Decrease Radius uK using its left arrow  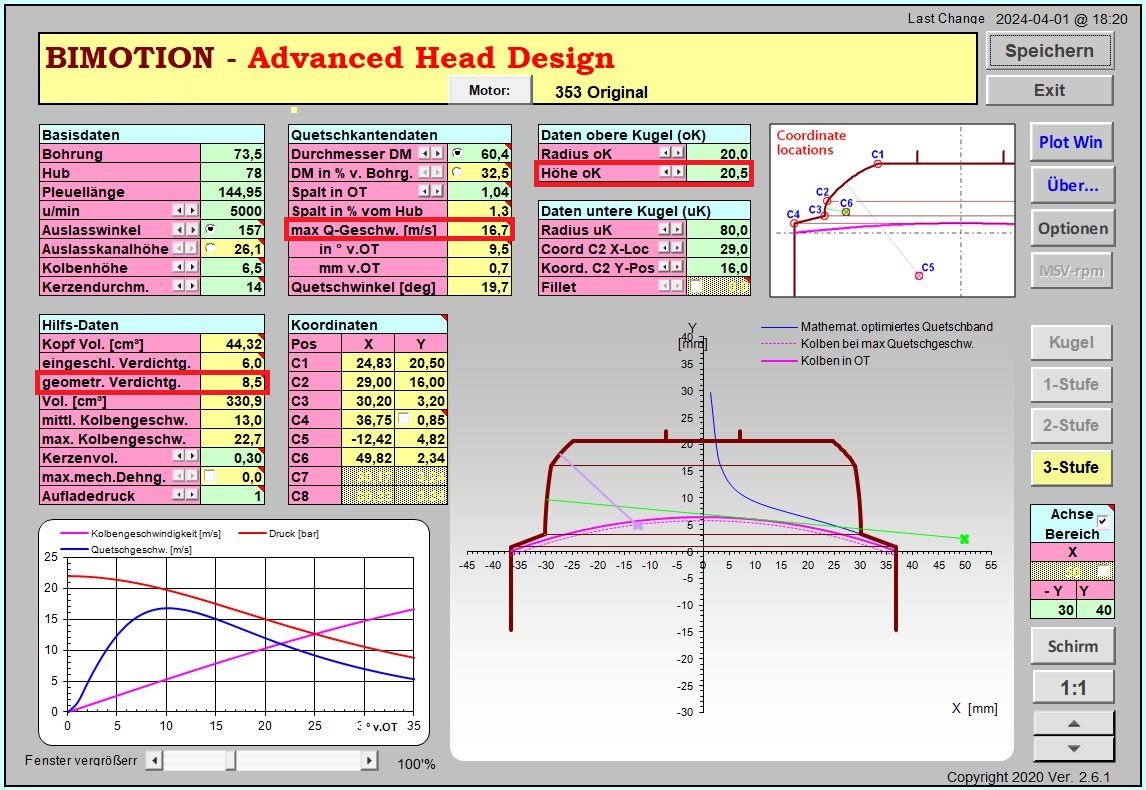666,230
